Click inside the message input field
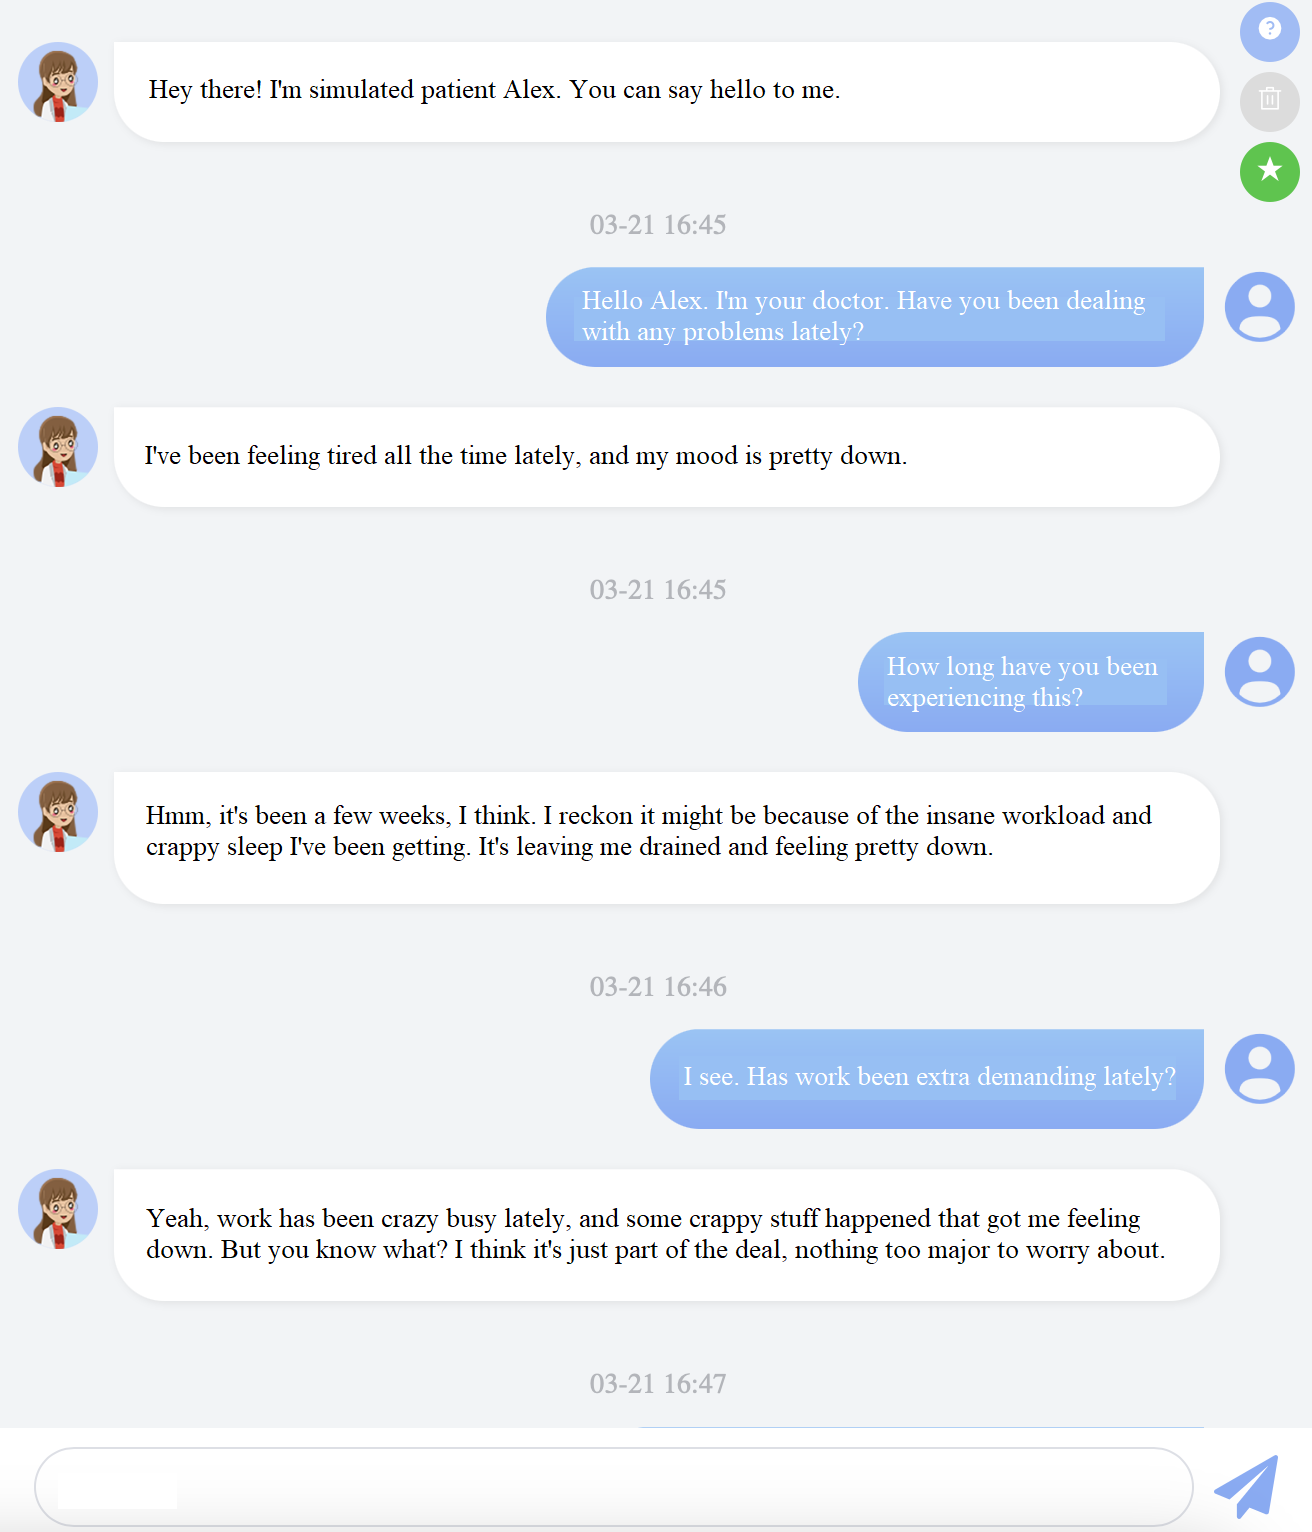This screenshot has width=1312, height=1532. (x=600, y=1487)
